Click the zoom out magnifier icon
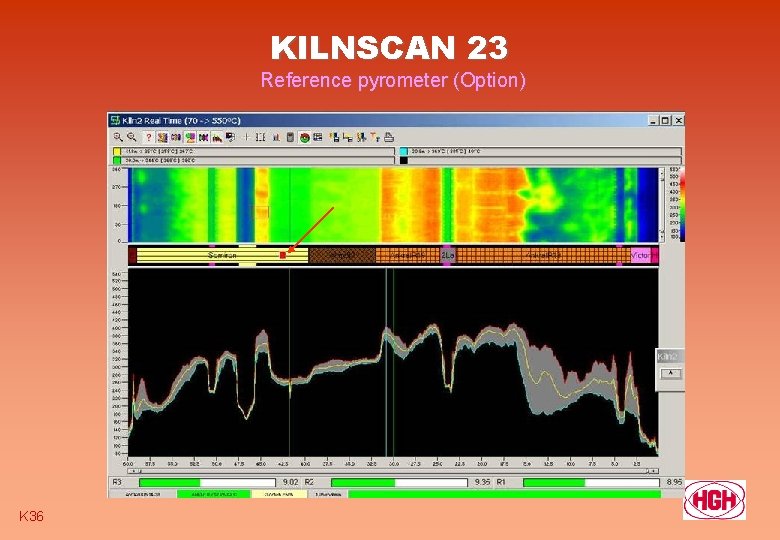Viewport: 780px width, 540px height. coord(132,137)
